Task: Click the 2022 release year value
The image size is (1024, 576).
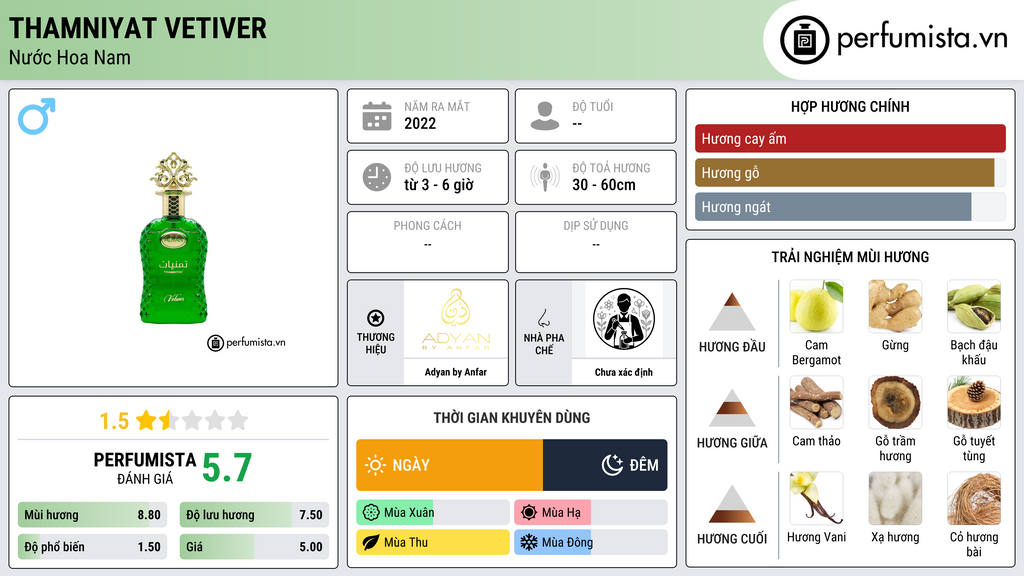Action: tap(420, 123)
